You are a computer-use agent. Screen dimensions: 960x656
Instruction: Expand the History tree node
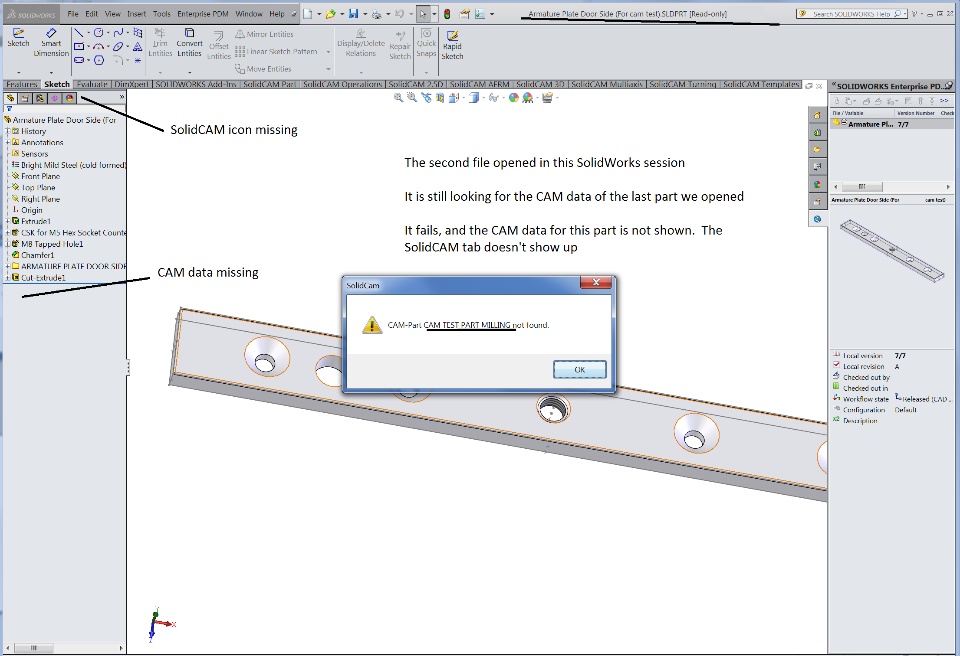tap(7, 131)
